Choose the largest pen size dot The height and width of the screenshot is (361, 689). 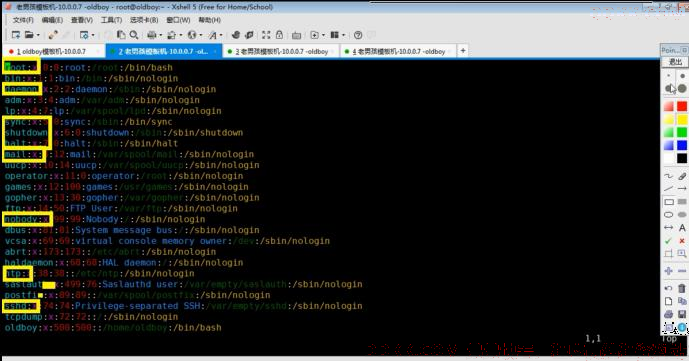(x=682, y=89)
